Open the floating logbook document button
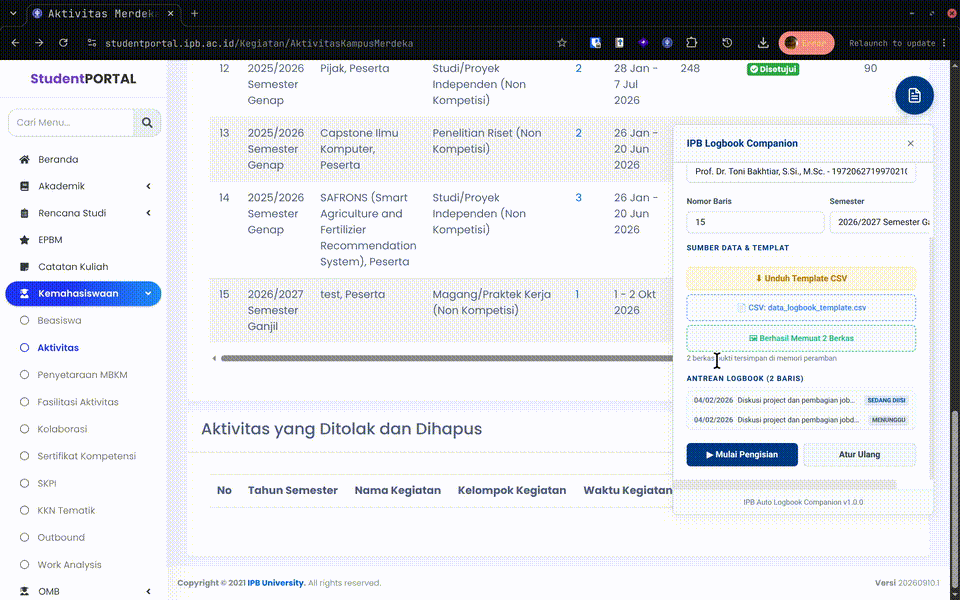960x600 pixels. click(x=914, y=96)
